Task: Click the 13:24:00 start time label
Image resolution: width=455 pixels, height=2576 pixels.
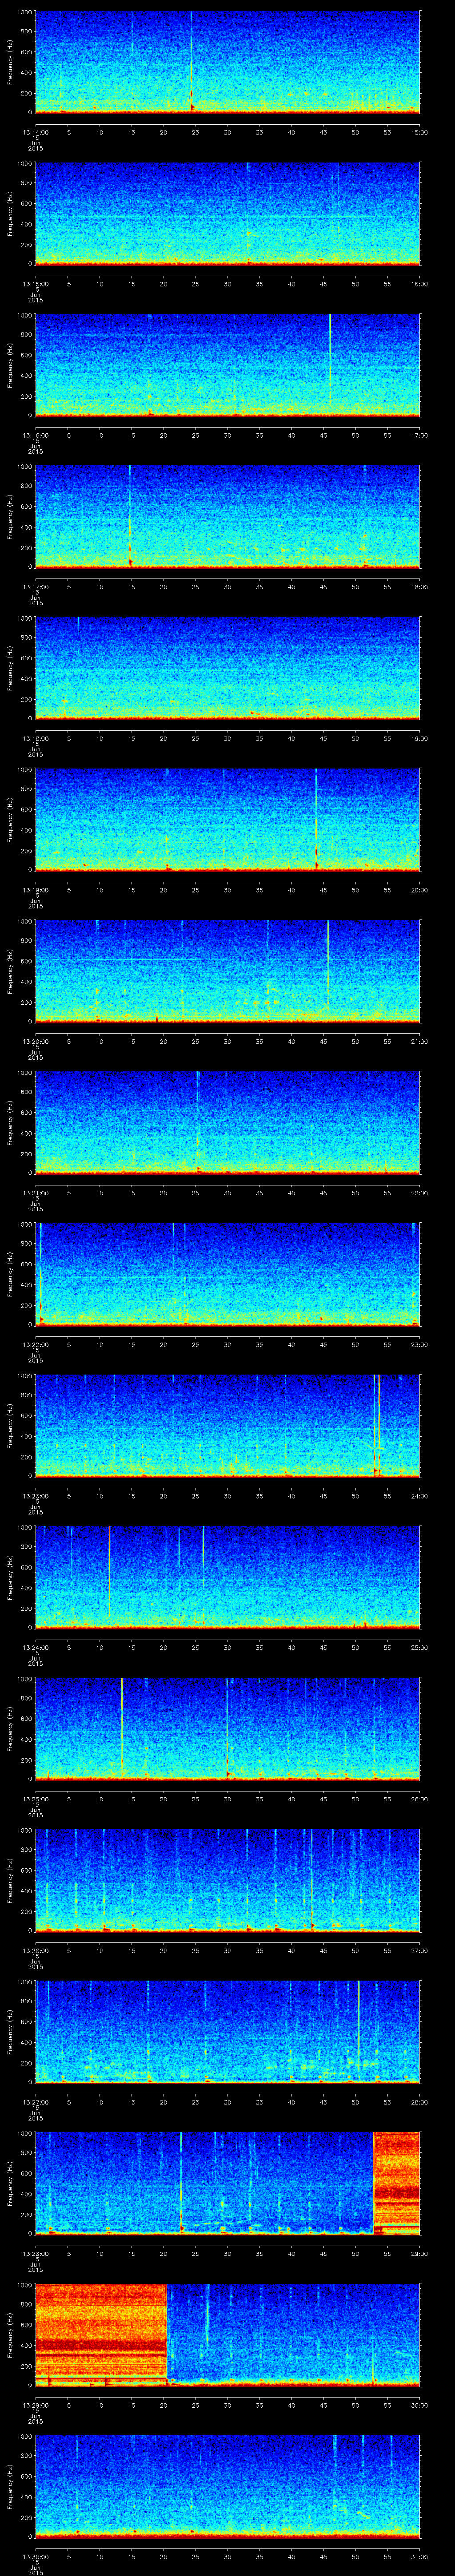Action: (35, 1647)
